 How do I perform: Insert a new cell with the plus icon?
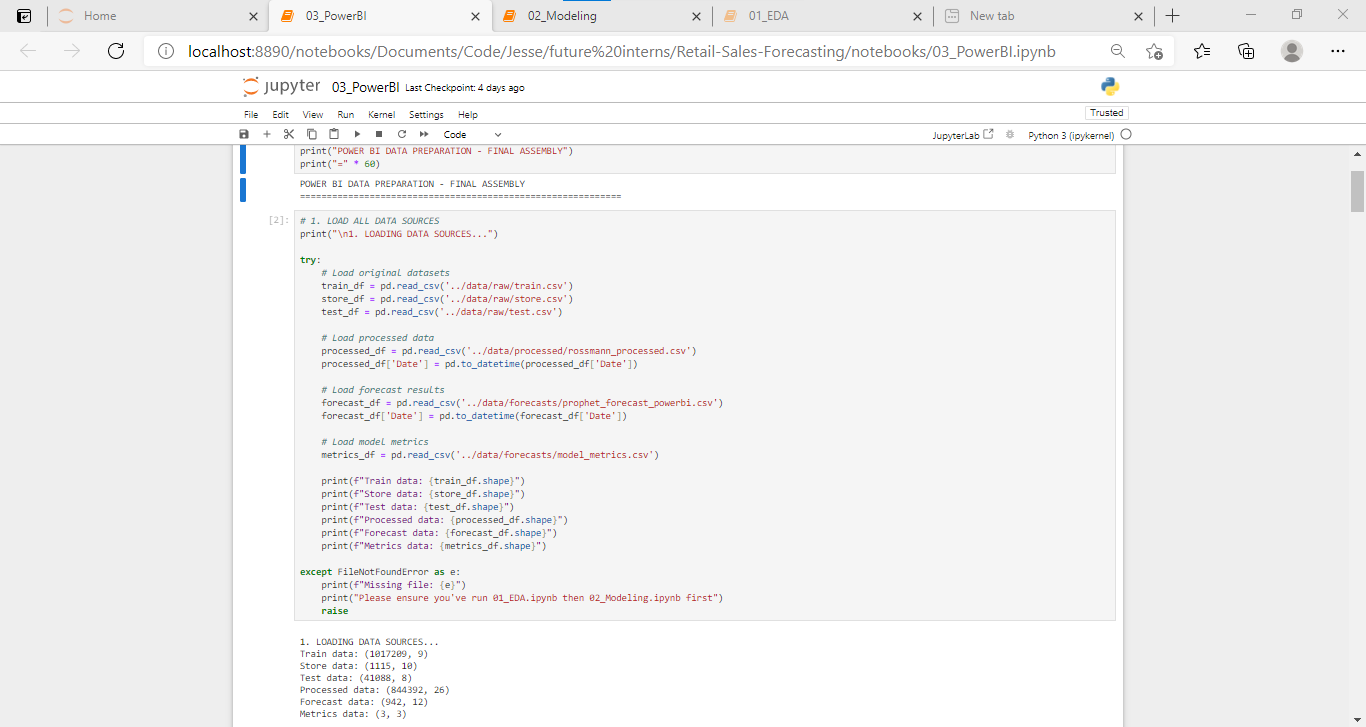pos(267,134)
